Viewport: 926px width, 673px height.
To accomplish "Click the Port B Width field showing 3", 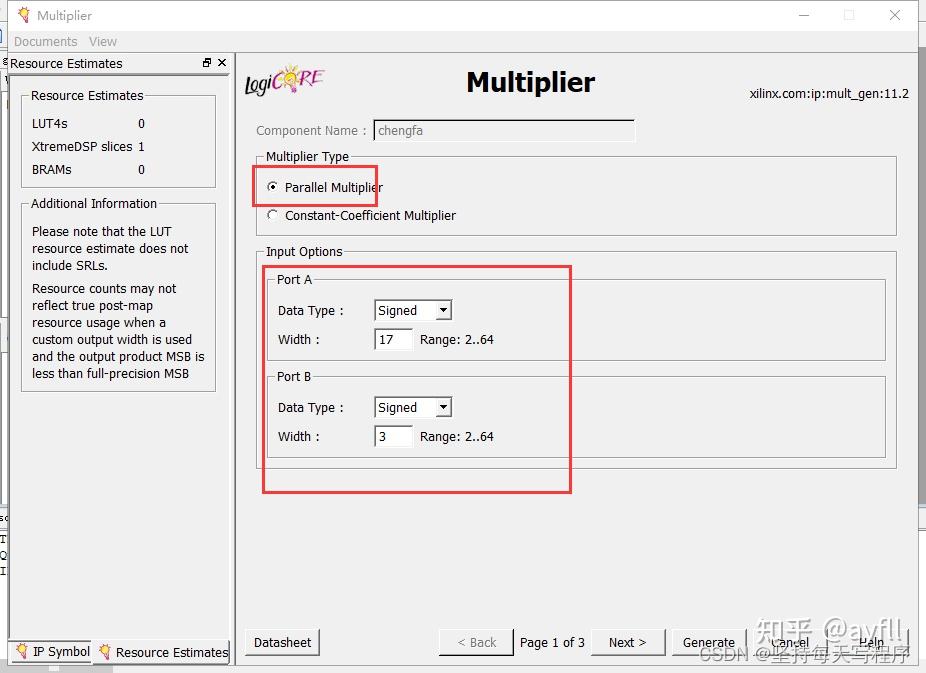I will tap(392, 436).
